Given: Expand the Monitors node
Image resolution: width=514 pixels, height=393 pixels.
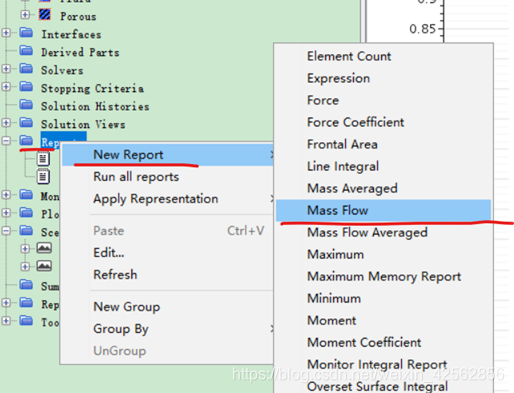Looking at the screenshot, I should tap(6, 195).
